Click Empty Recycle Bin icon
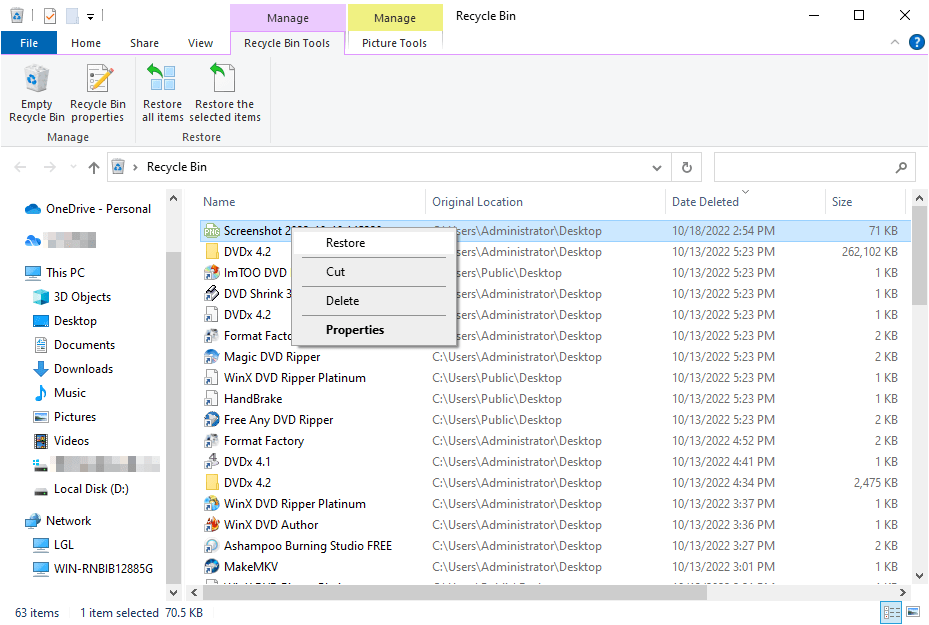This screenshot has width=929, height=625. [x=36, y=93]
